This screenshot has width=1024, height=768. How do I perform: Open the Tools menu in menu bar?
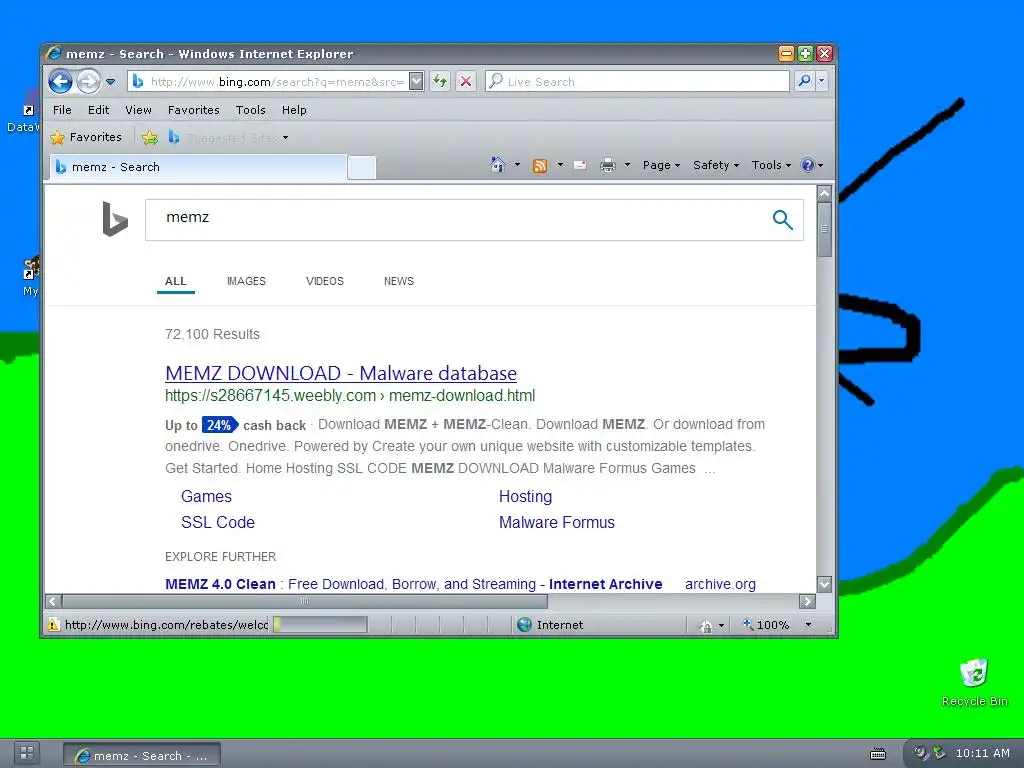(x=251, y=110)
